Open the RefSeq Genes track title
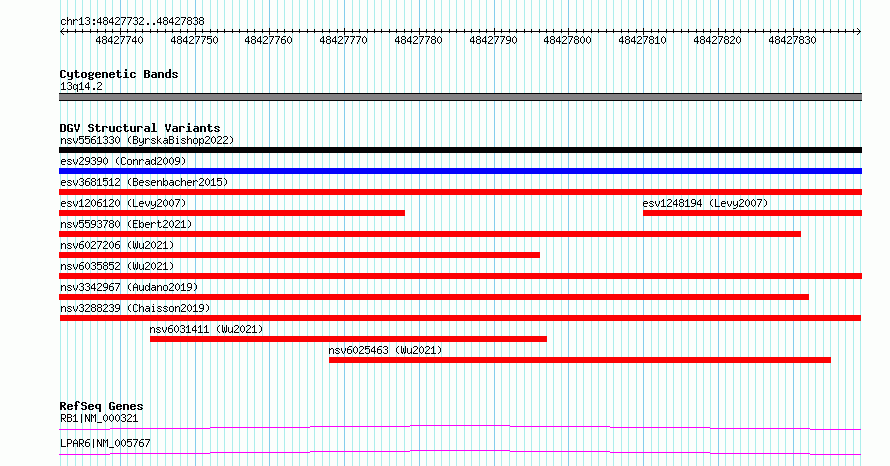Screen dimensions: 890x466 click(101, 406)
